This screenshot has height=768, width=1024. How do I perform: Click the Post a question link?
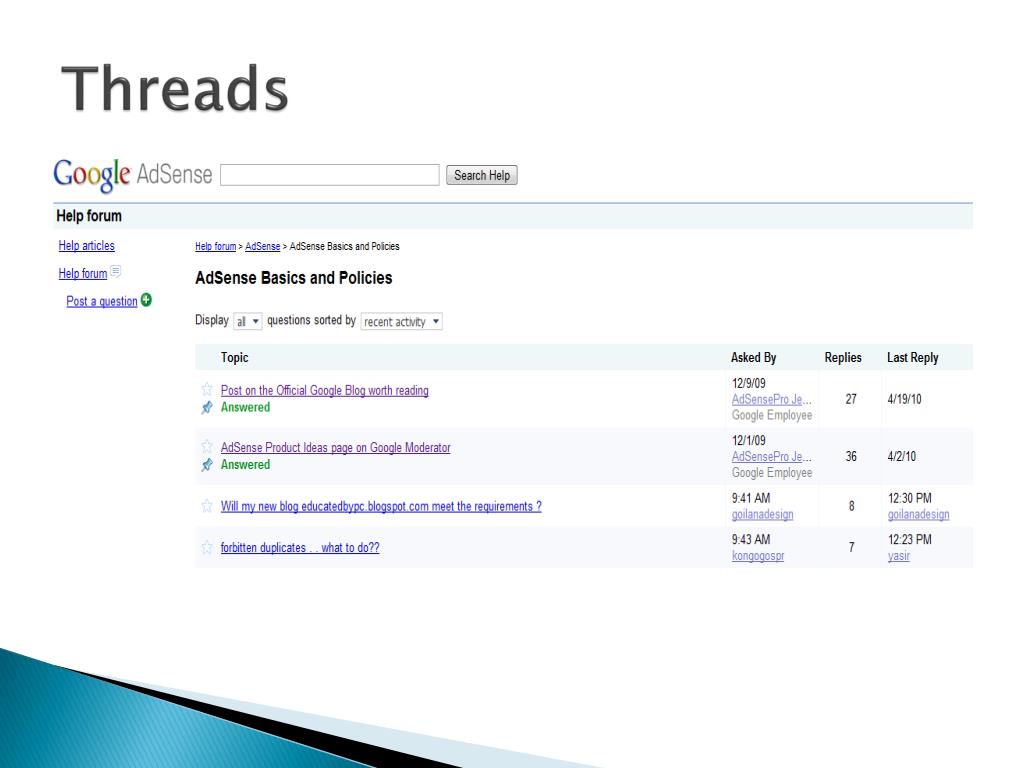tap(101, 301)
